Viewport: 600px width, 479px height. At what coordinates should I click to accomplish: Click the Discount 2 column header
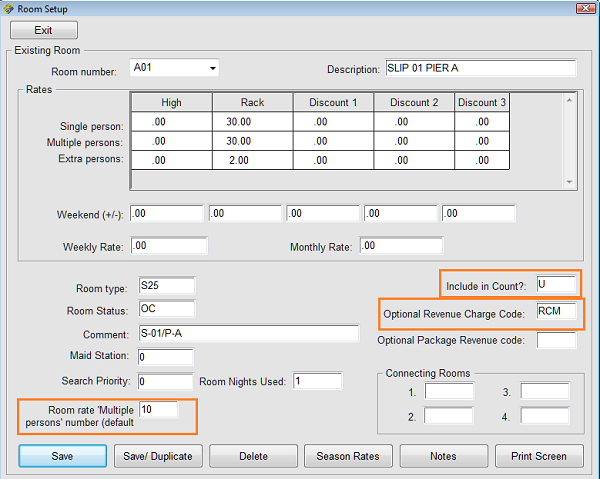[x=414, y=102]
